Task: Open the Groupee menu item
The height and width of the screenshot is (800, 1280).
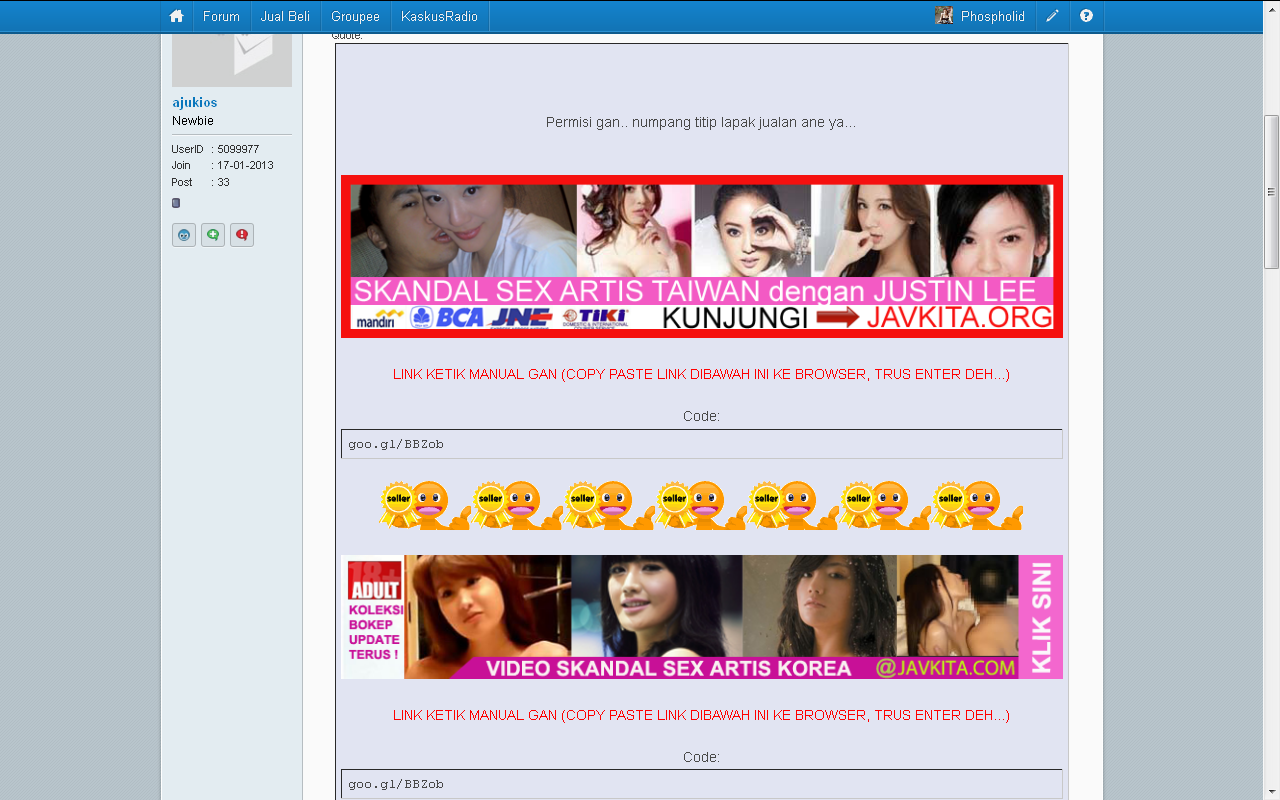Action: (x=355, y=16)
